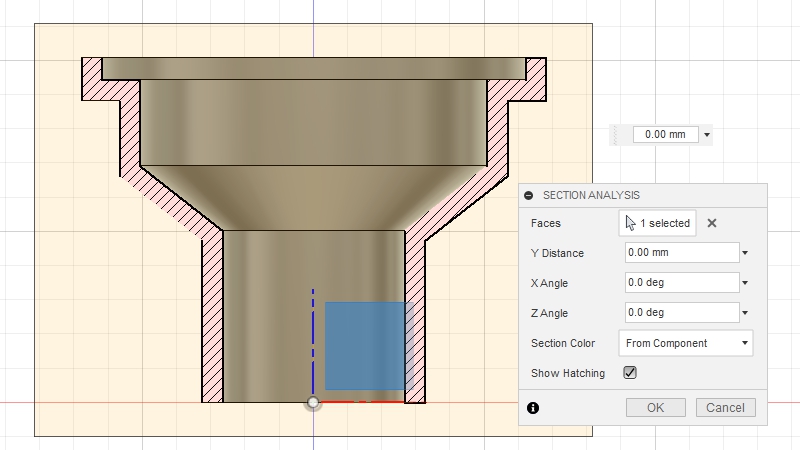Click the floating 0.00 mm canvas field
800x450 pixels.
pos(665,135)
